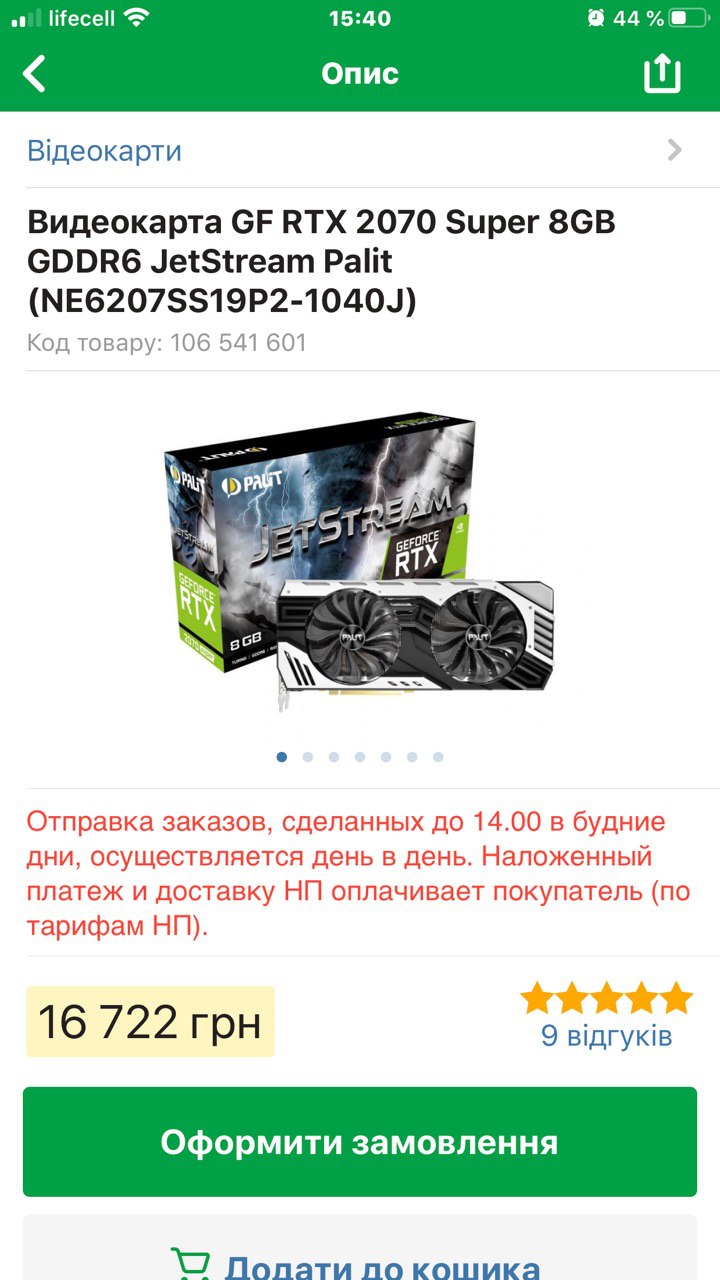This screenshot has height=1280, width=720.
Task: Open the 9 відгуків reviews link
Action: (x=607, y=1035)
